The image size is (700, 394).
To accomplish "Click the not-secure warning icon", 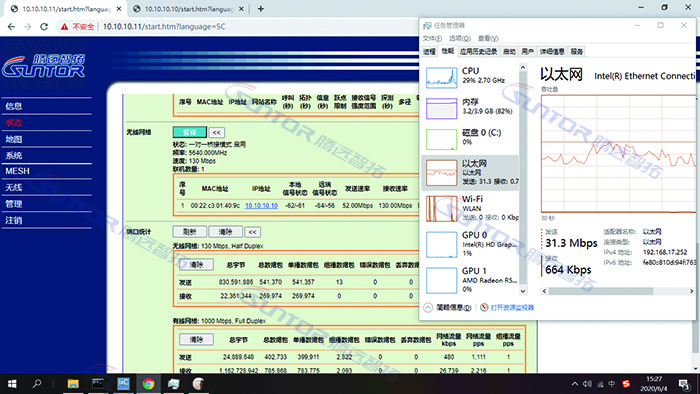I will coord(65,27).
